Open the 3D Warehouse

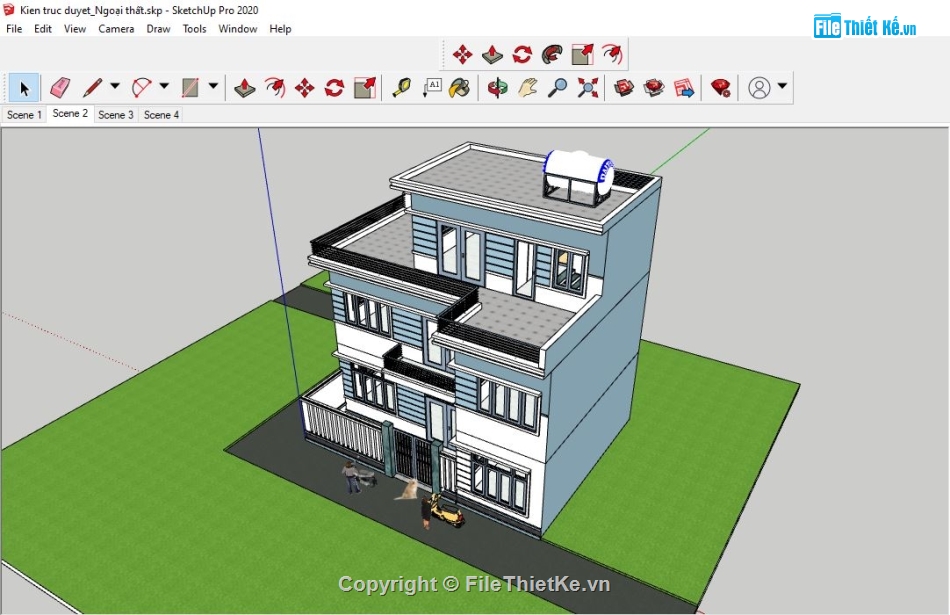coord(624,88)
